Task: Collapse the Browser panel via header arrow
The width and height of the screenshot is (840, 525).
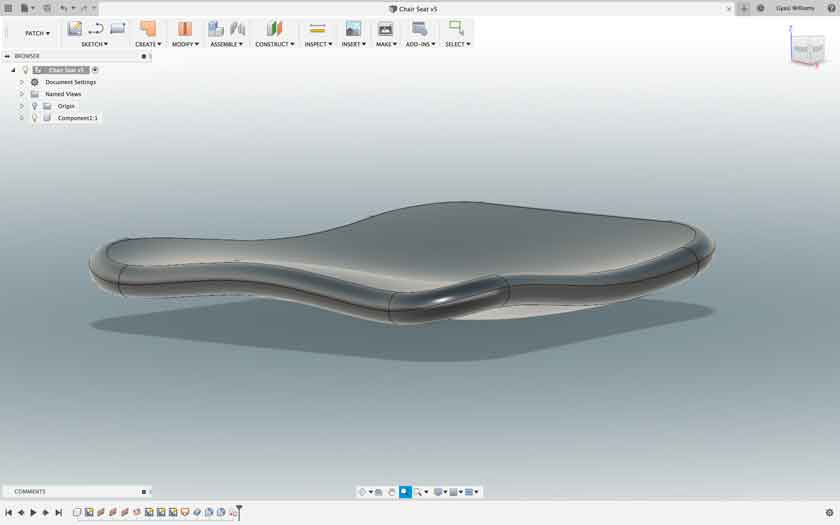Action: tap(7, 56)
